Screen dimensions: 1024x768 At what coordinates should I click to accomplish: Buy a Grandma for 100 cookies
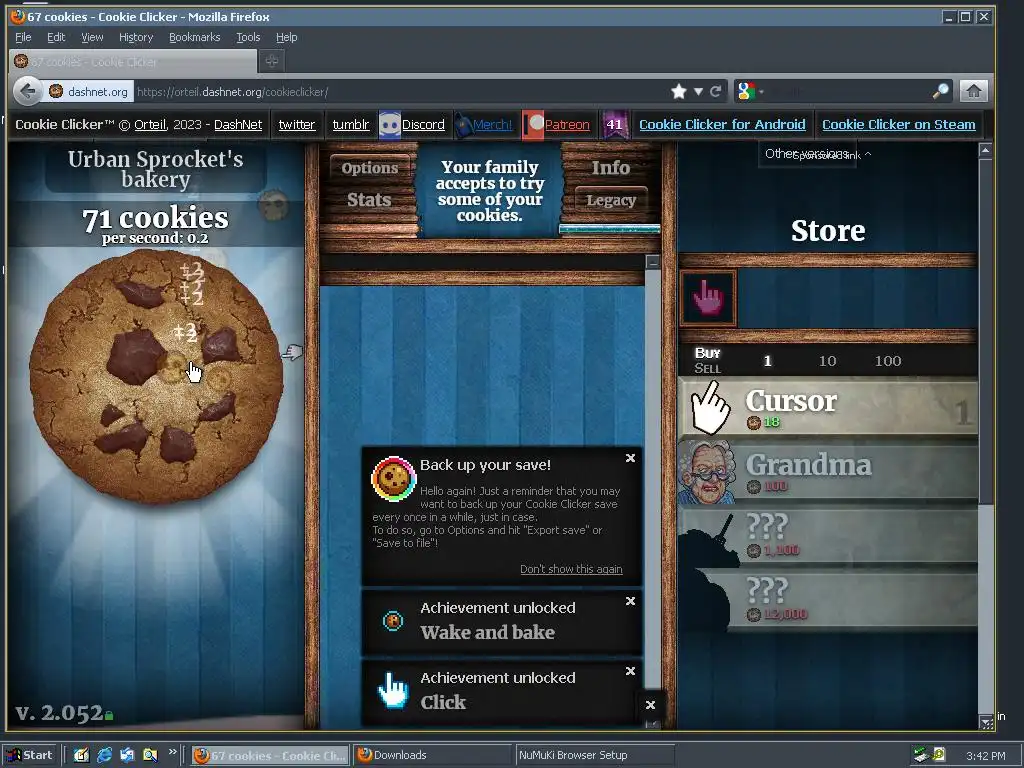coord(828,473)
